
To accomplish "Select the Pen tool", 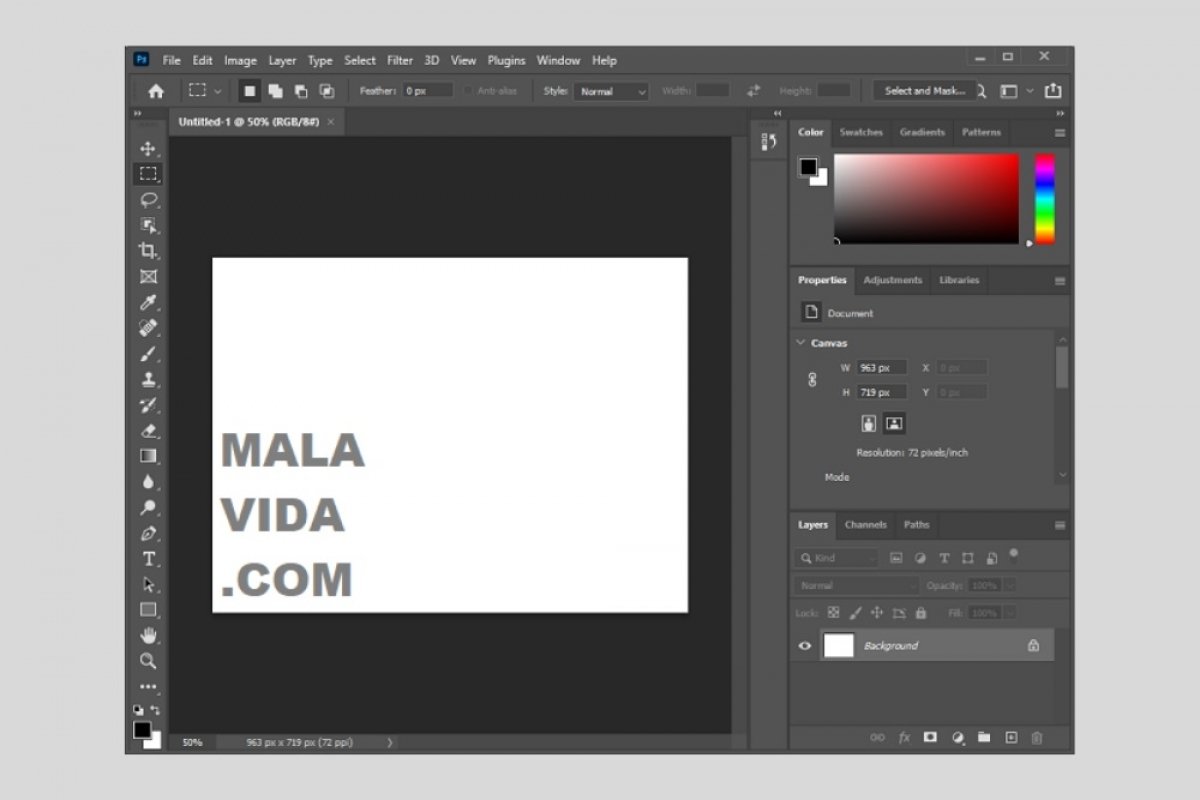I will tap(148, 533).
